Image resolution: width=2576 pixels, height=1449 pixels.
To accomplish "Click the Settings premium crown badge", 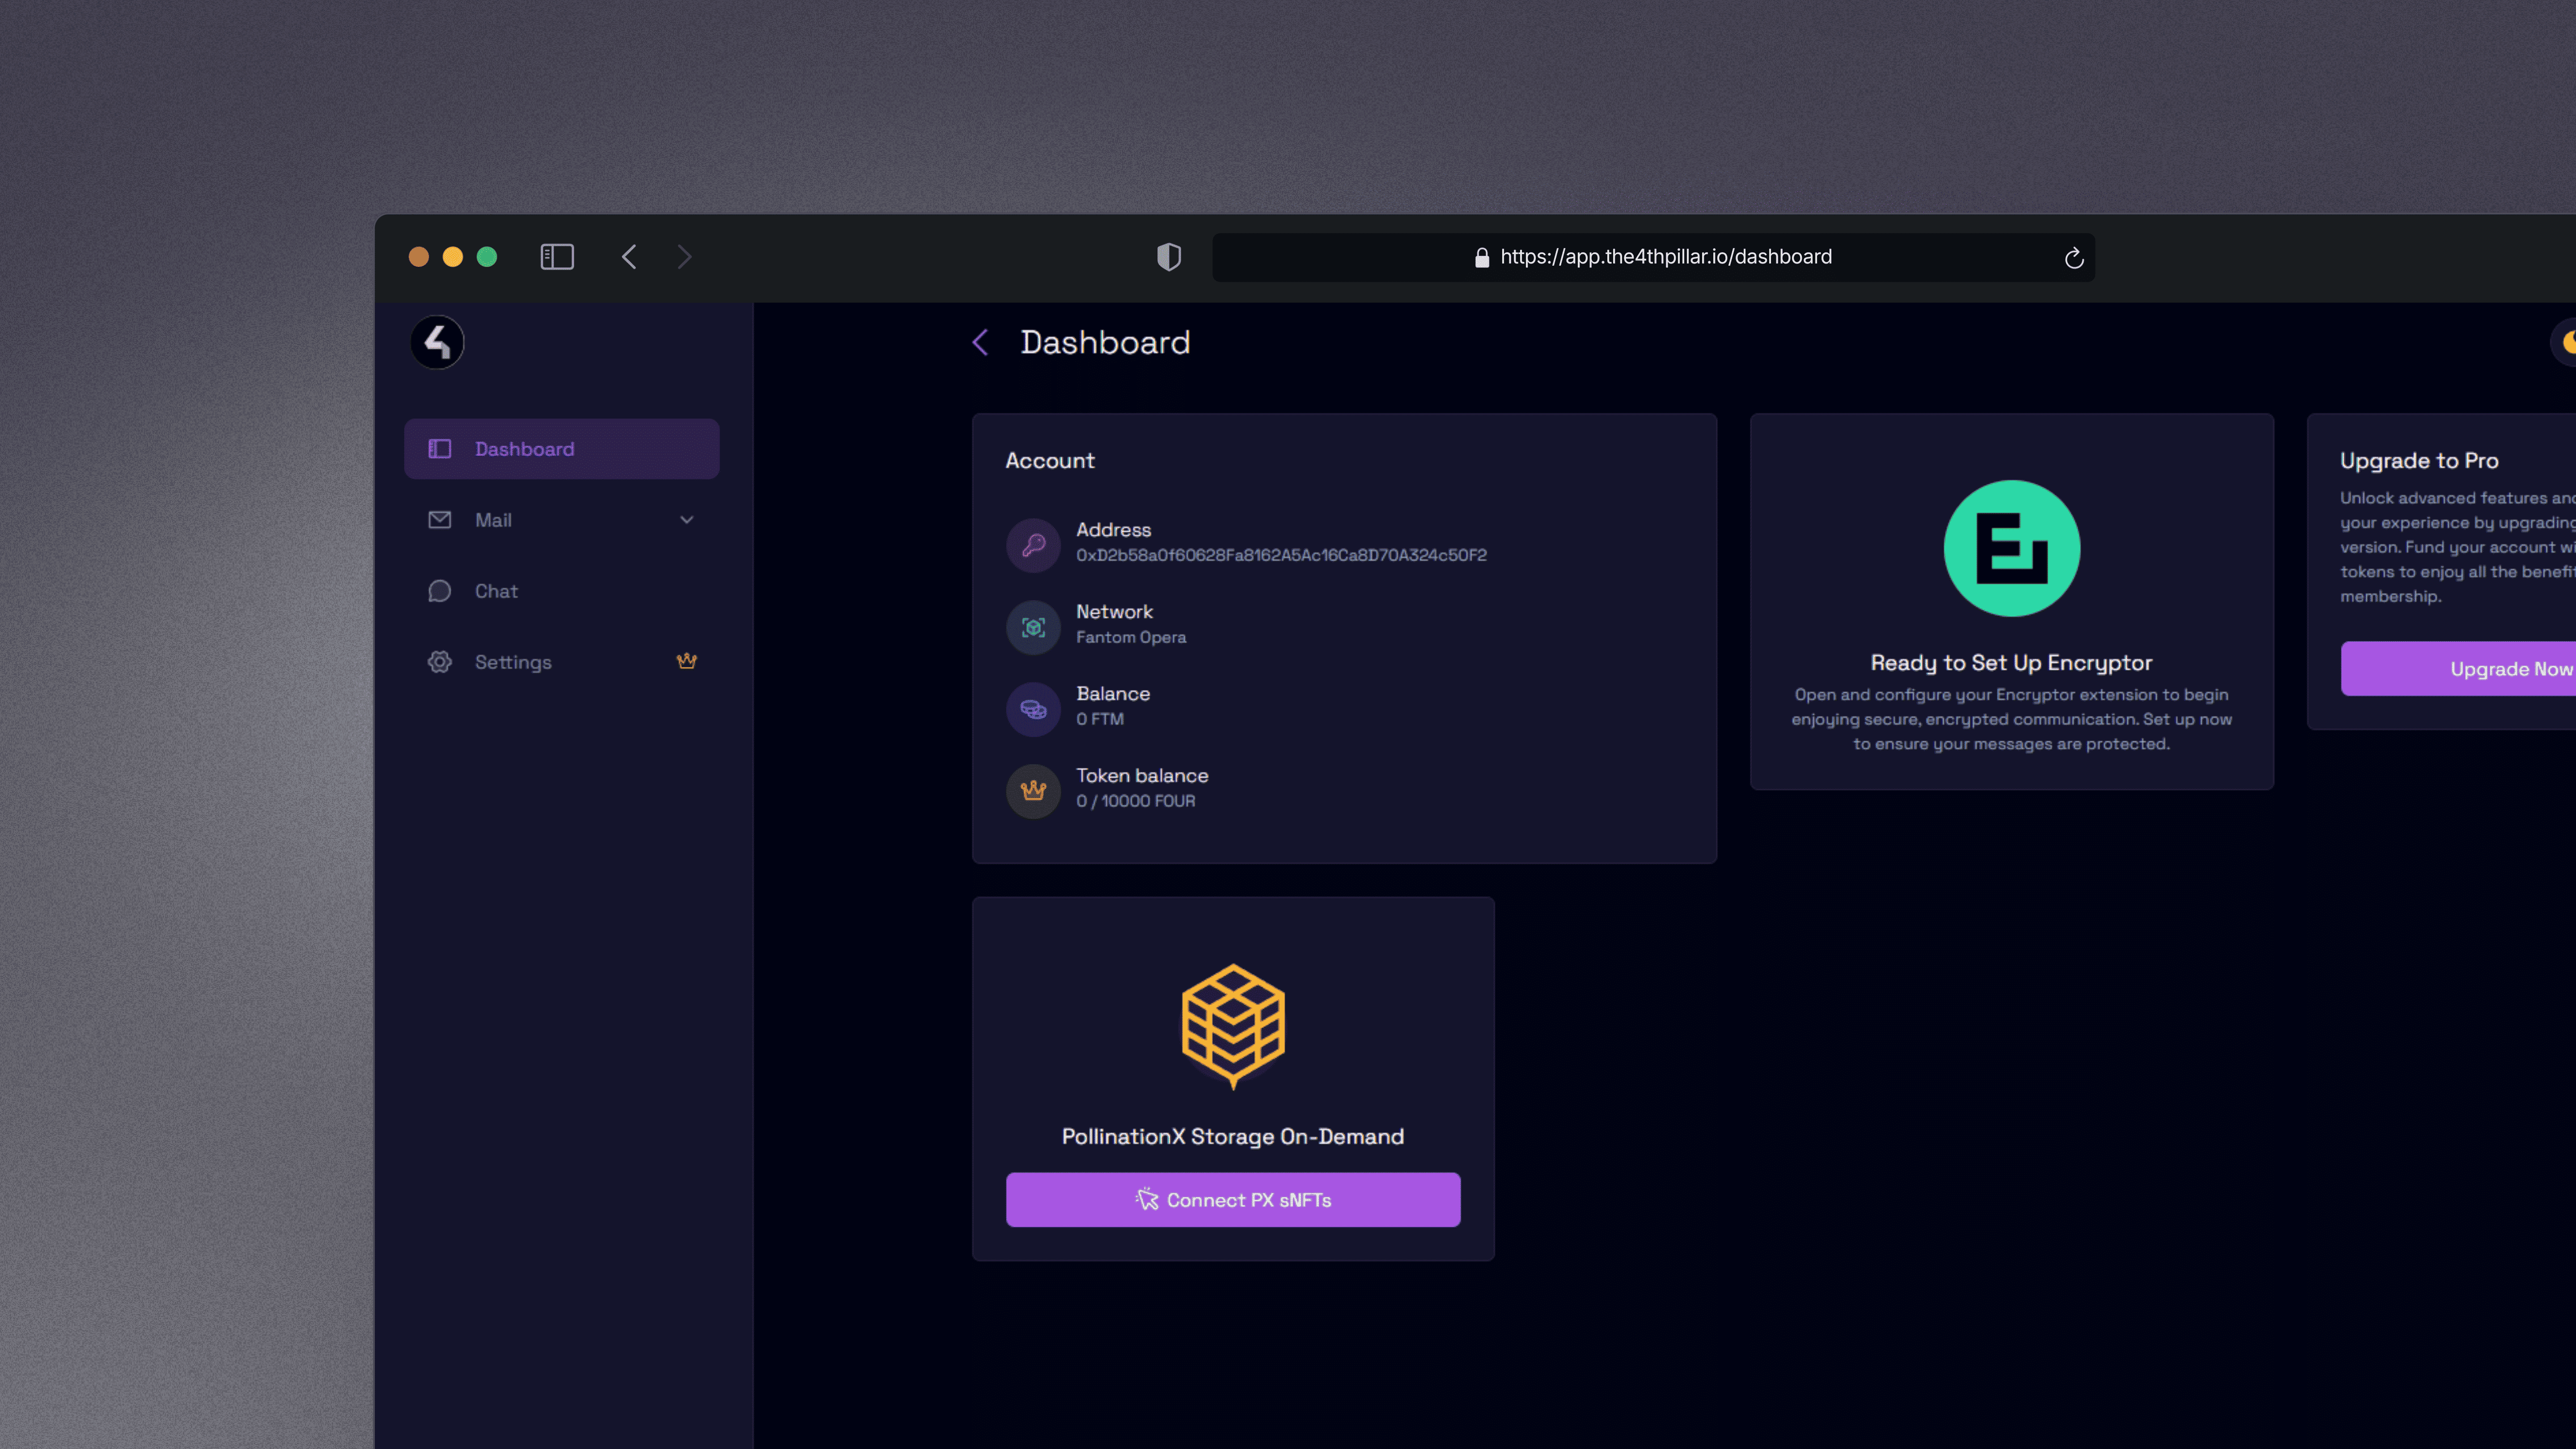I will click(686, 661).
